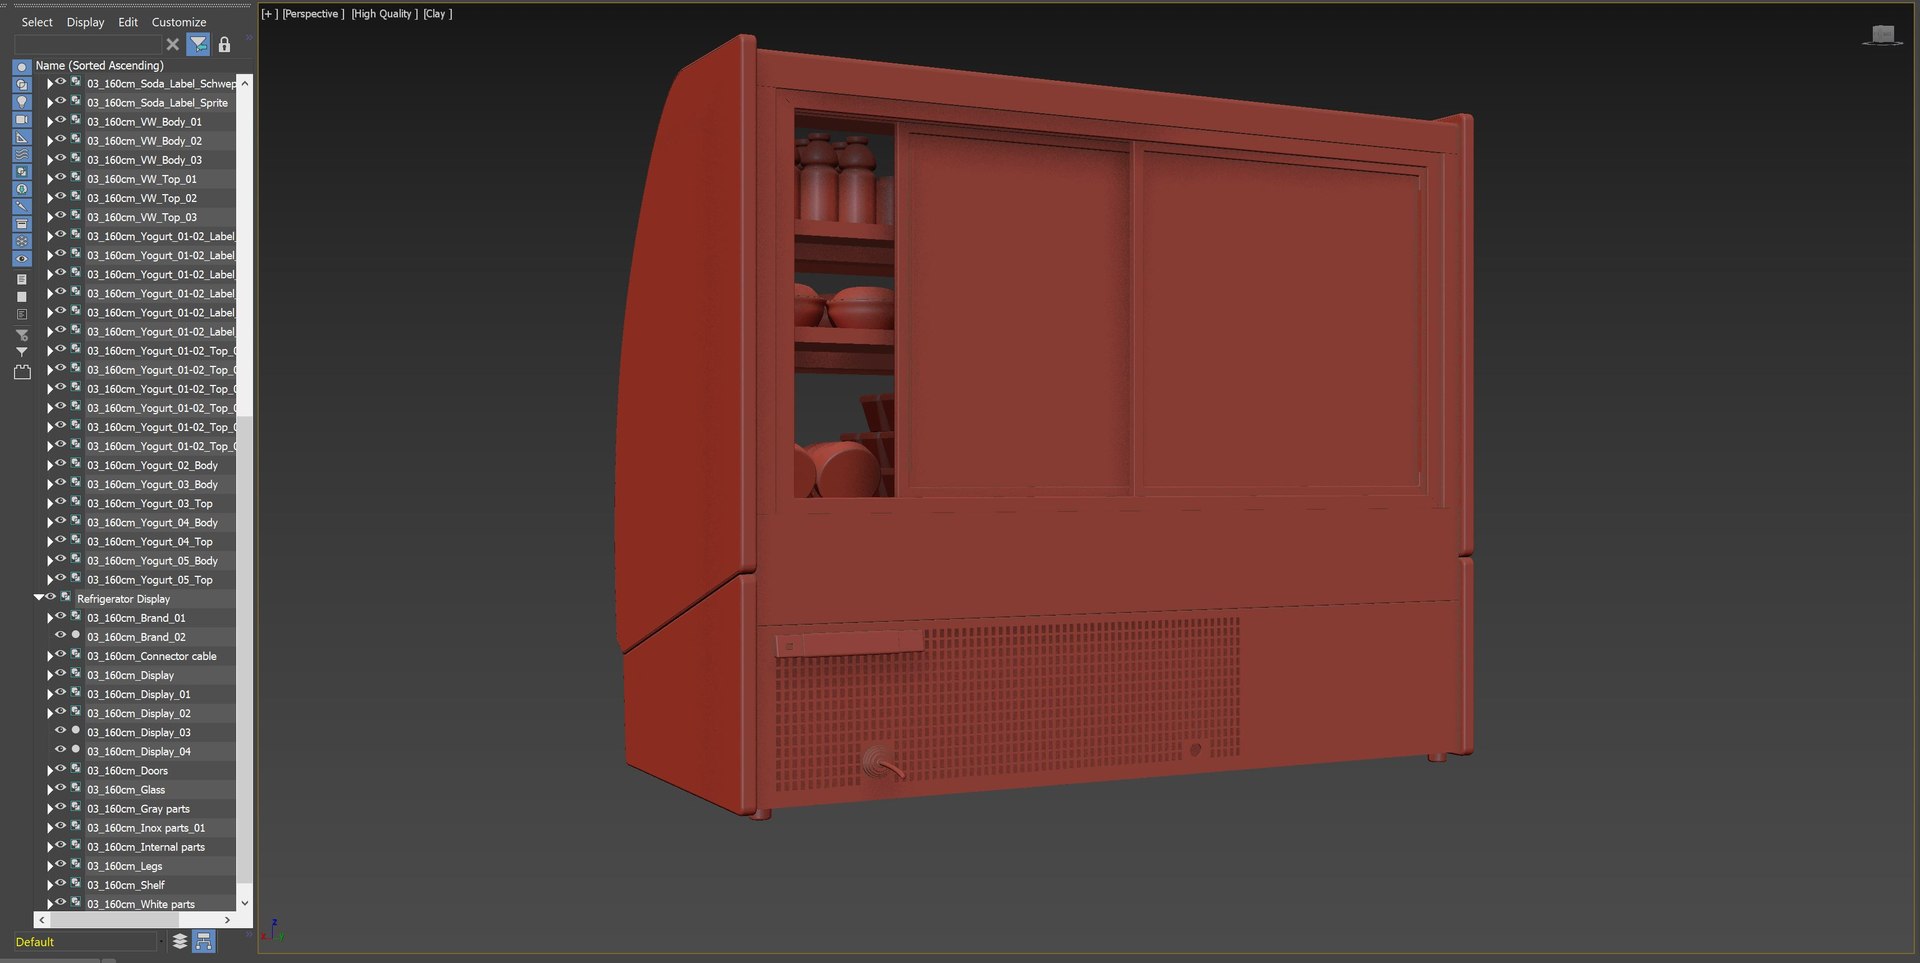Click the Invert Display icon
Viewport: 1920px width, 963px height.
[x=21, y=314]
